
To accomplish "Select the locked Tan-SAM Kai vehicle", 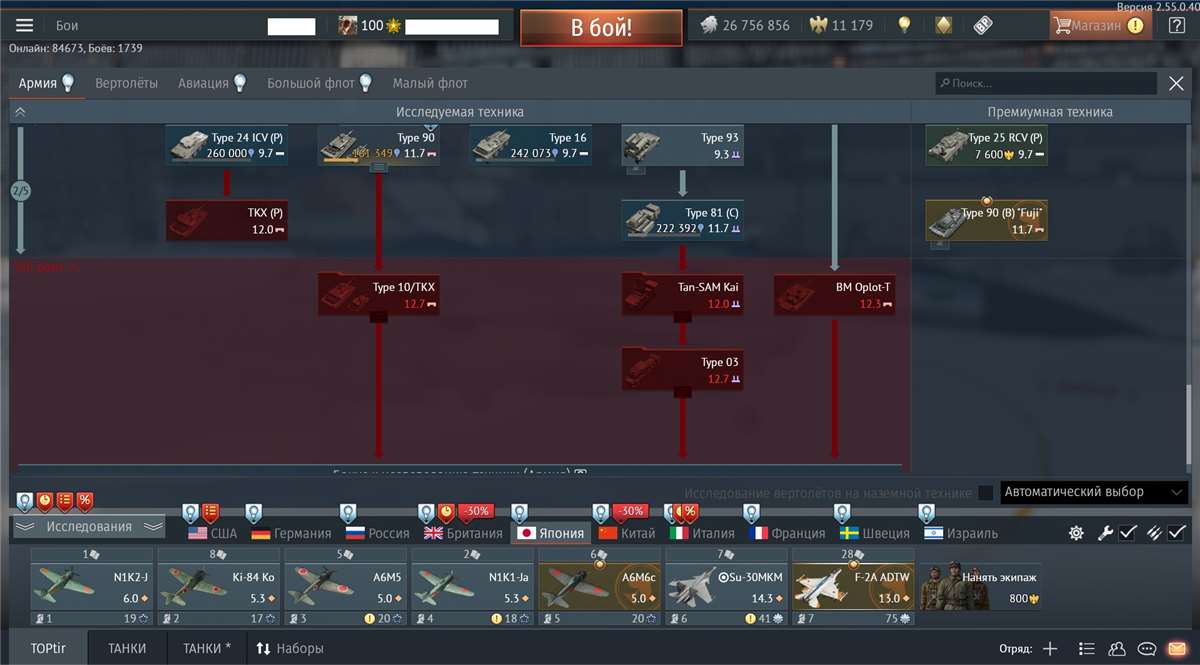I will [682, 295].
